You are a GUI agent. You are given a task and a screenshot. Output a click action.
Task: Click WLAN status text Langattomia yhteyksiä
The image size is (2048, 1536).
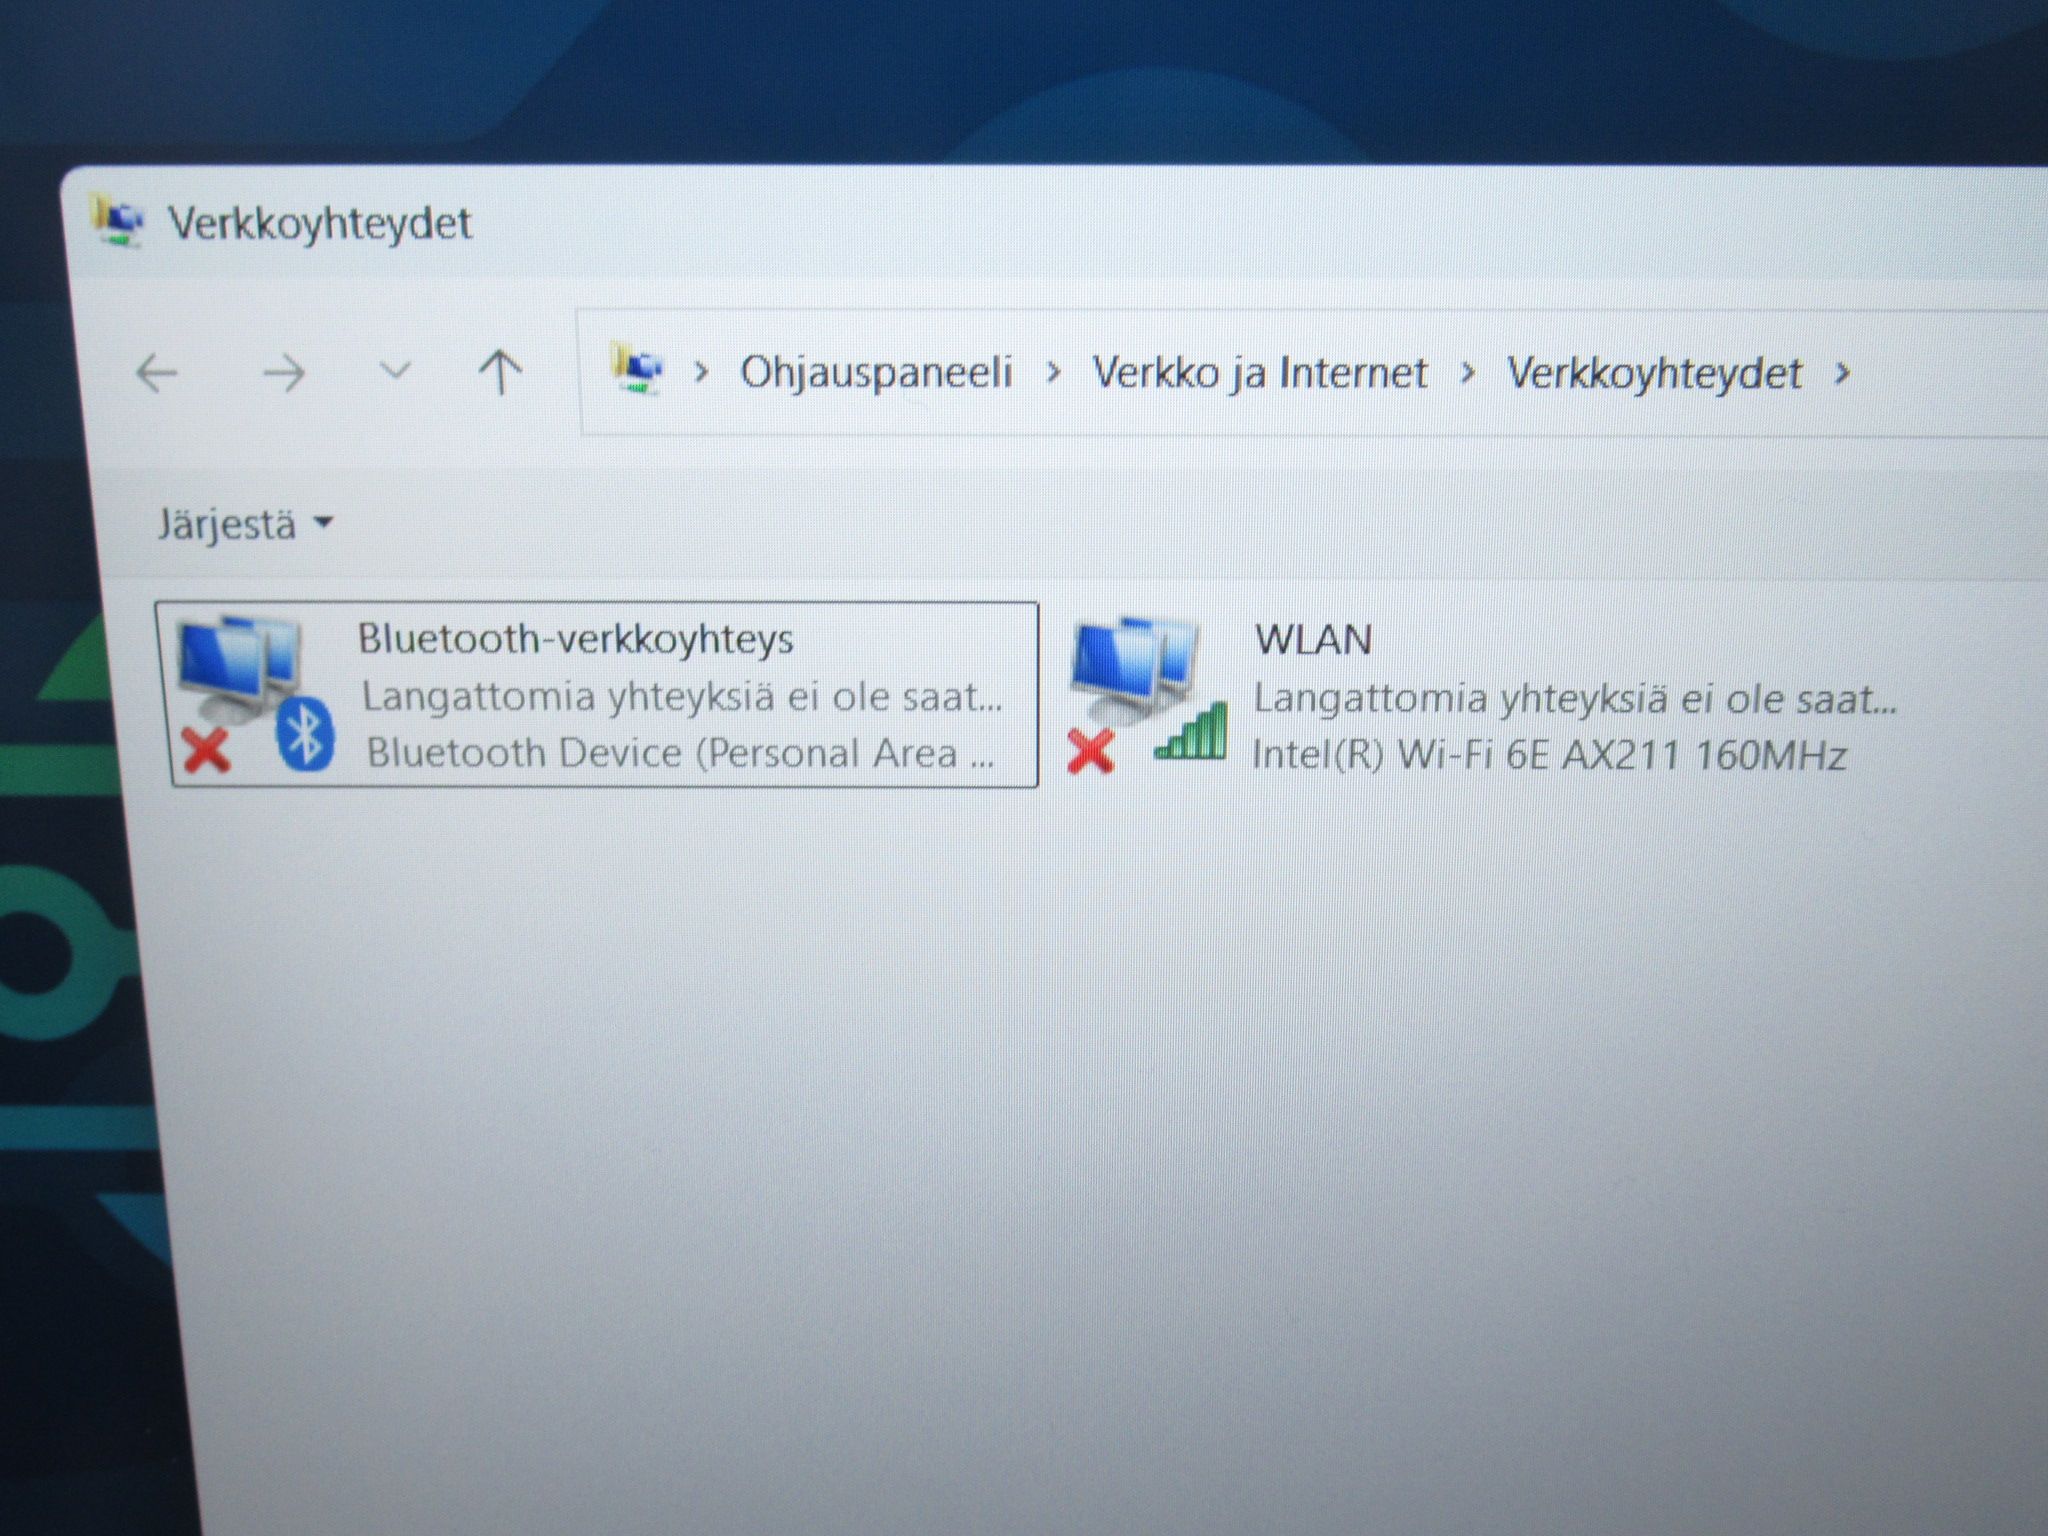1575,698
